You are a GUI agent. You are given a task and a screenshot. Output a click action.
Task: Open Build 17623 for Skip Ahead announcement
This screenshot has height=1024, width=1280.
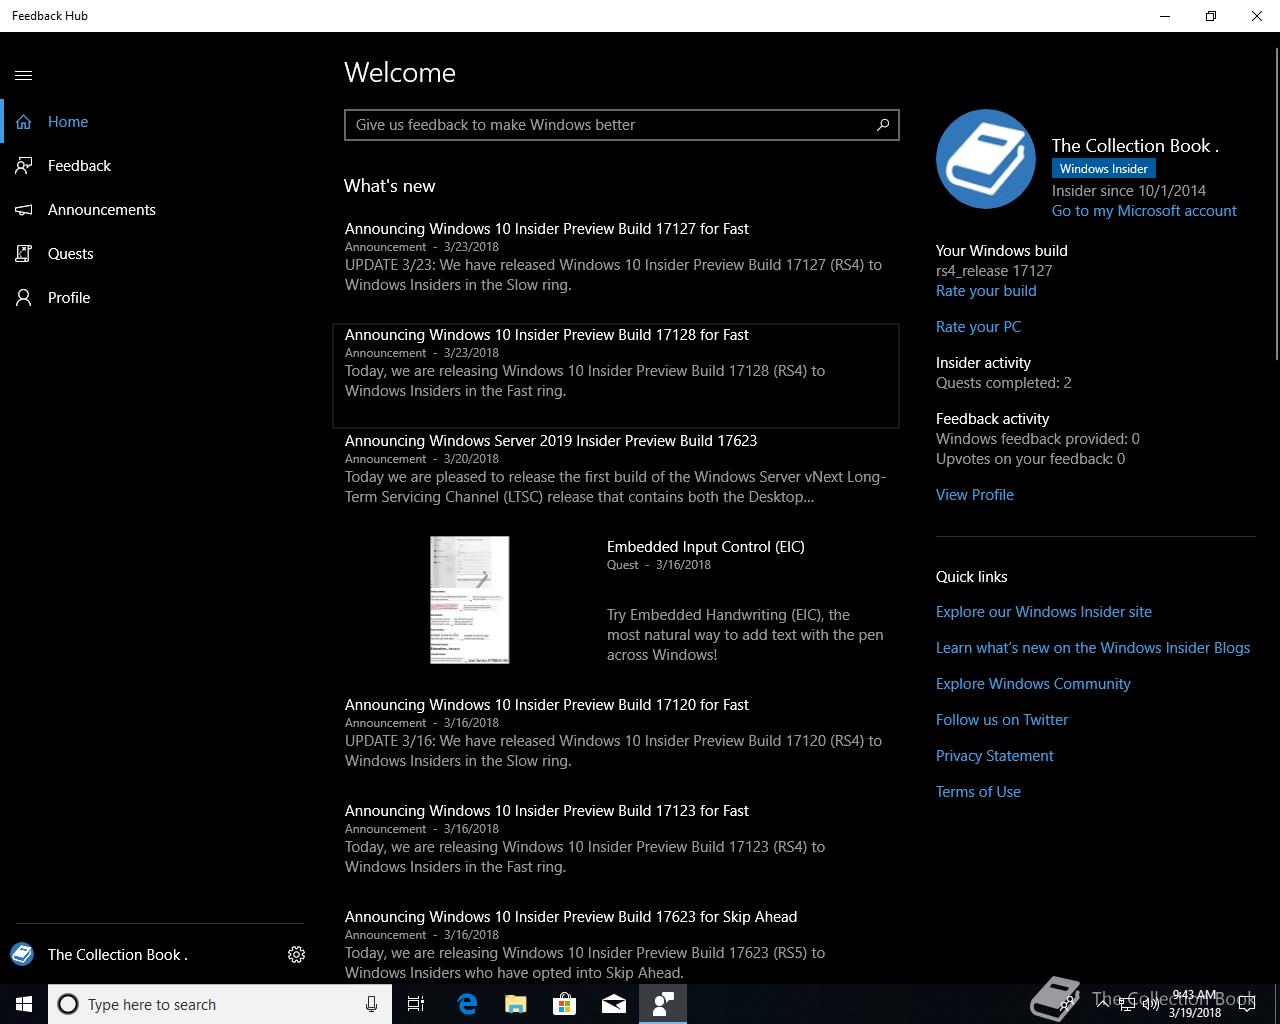point(616,945)
